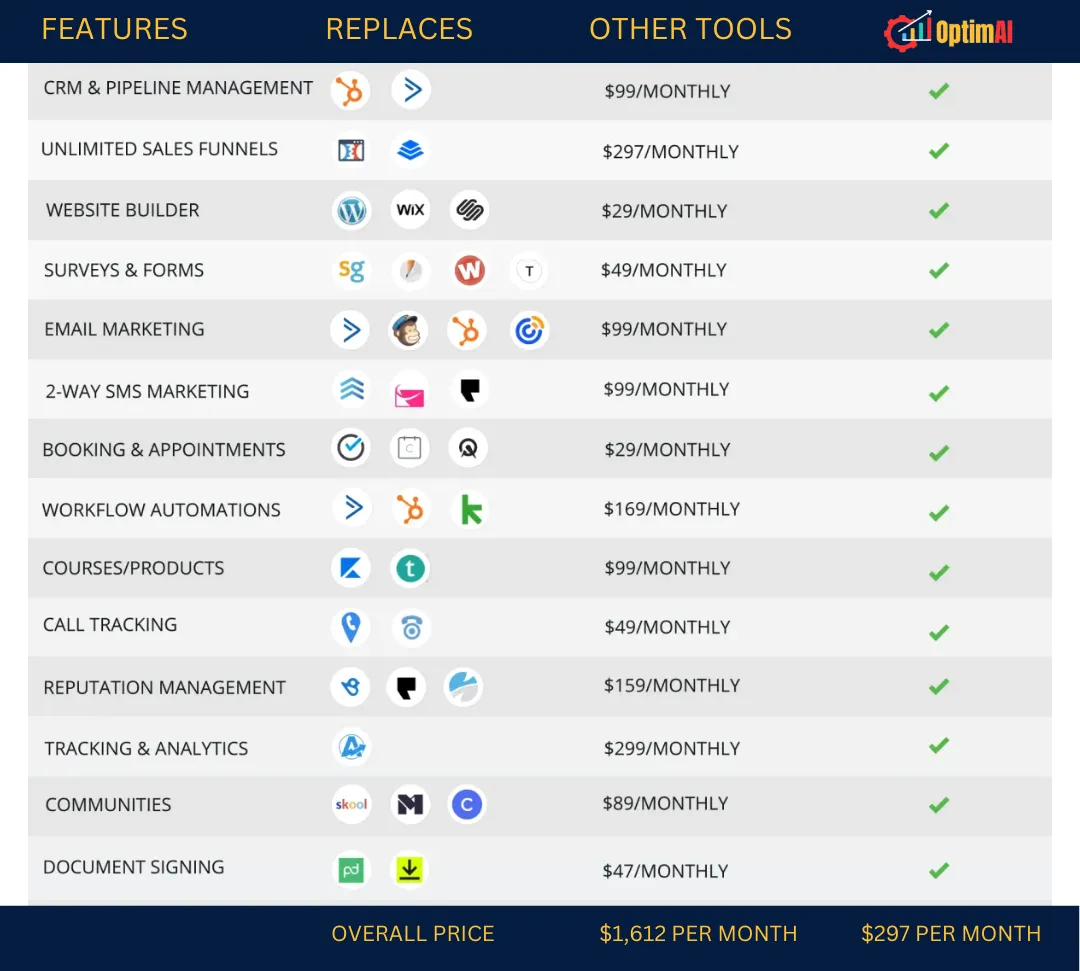Click blue layers icon in Sales Funnels row
Viewport: 1080px width, 971px height.
click(411, 150)
